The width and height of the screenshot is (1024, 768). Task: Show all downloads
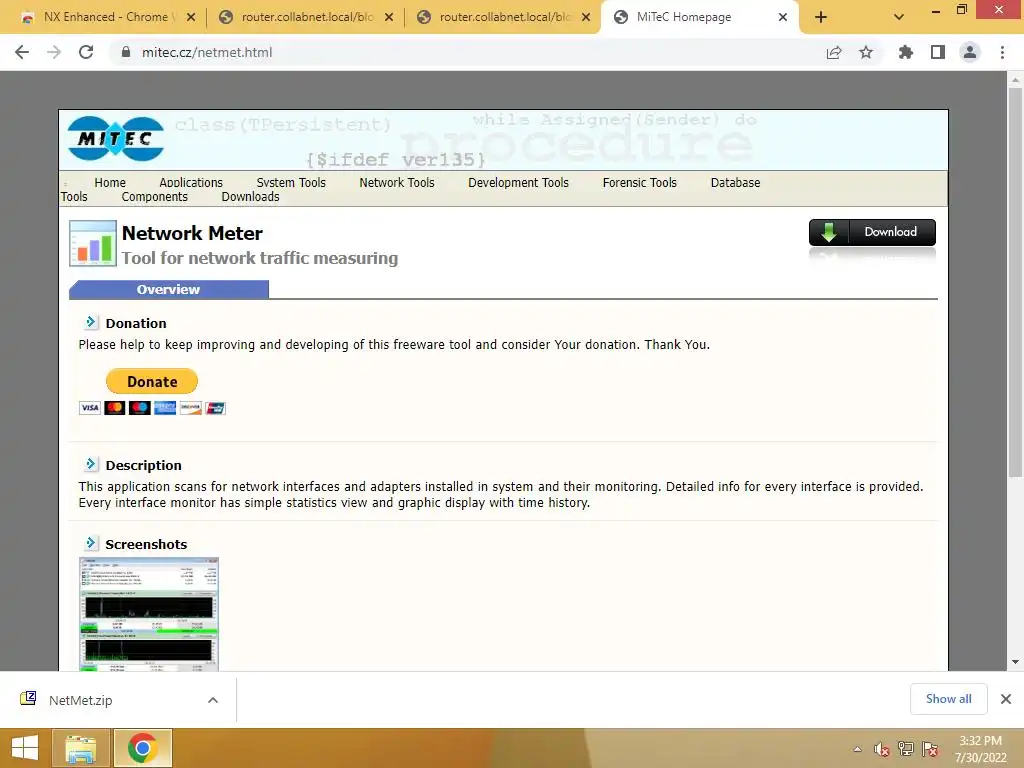point(948,699)
